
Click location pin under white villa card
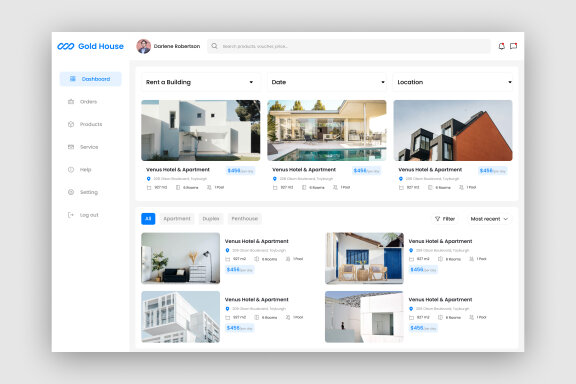click(x=148, y=179)
